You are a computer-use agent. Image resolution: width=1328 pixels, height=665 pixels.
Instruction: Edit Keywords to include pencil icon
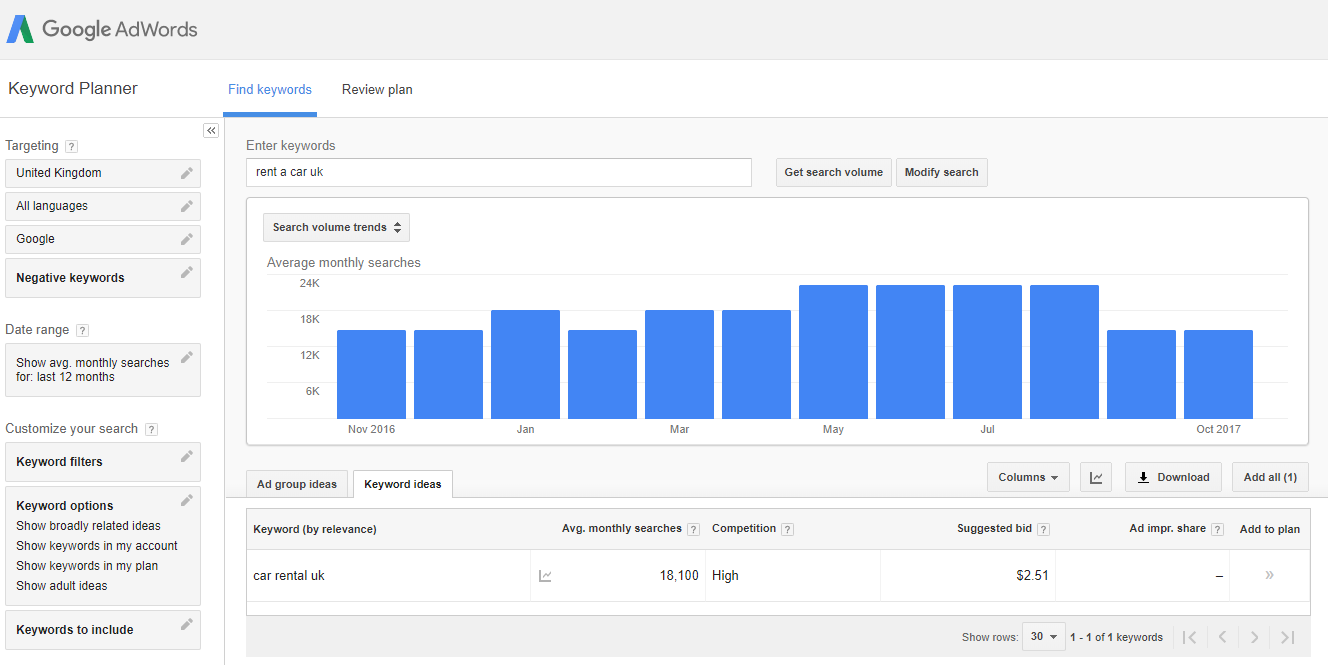tap(186, 624)
